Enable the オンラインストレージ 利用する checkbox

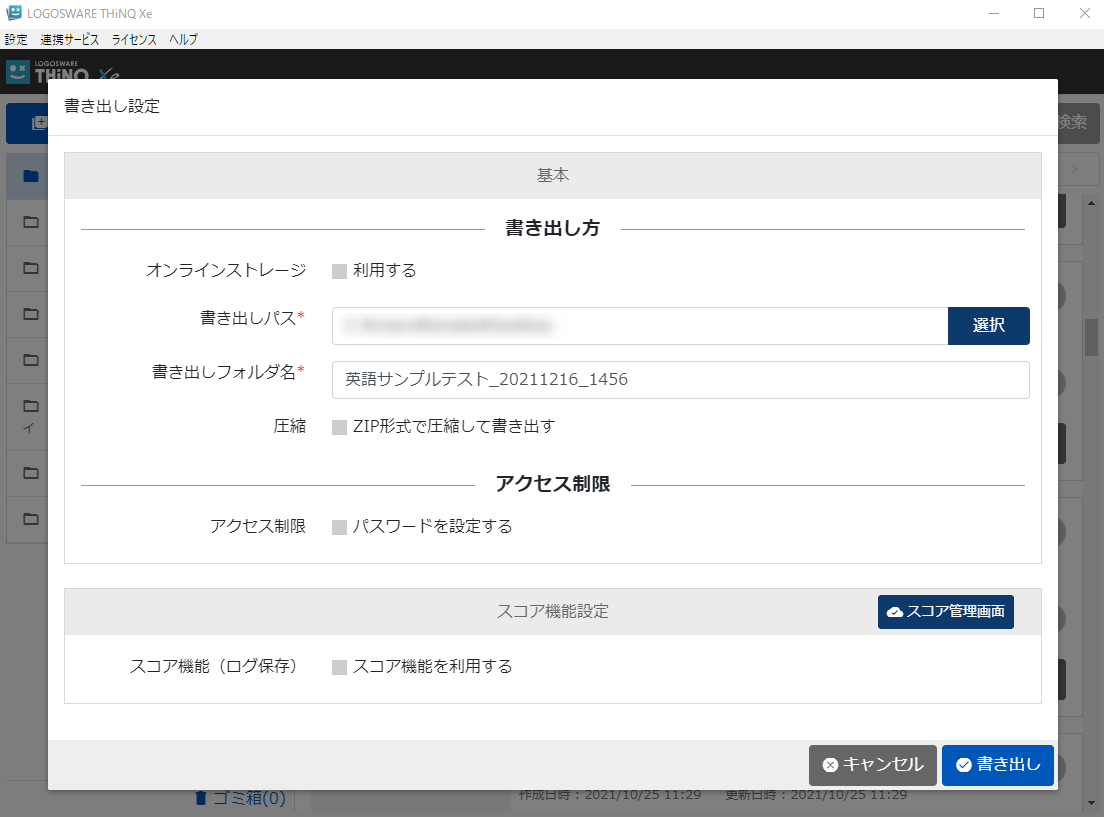tap(339, 271)
